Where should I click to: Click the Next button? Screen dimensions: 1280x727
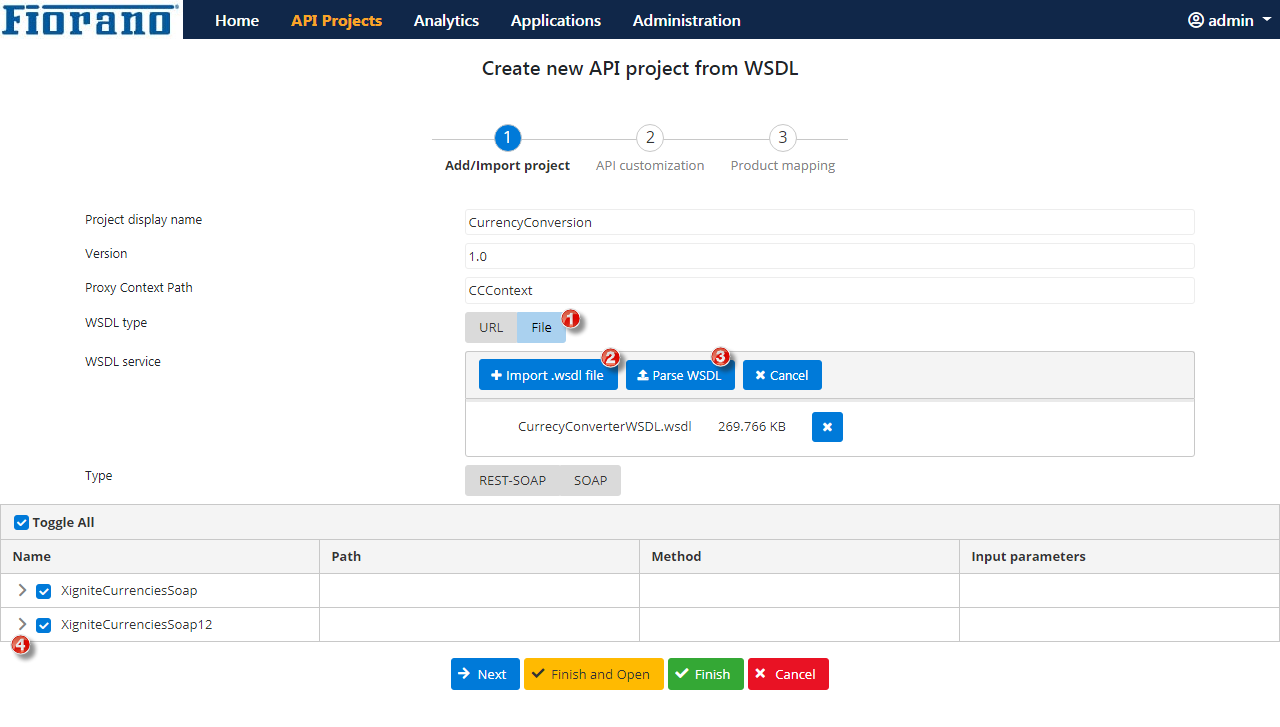pos(485,674)
